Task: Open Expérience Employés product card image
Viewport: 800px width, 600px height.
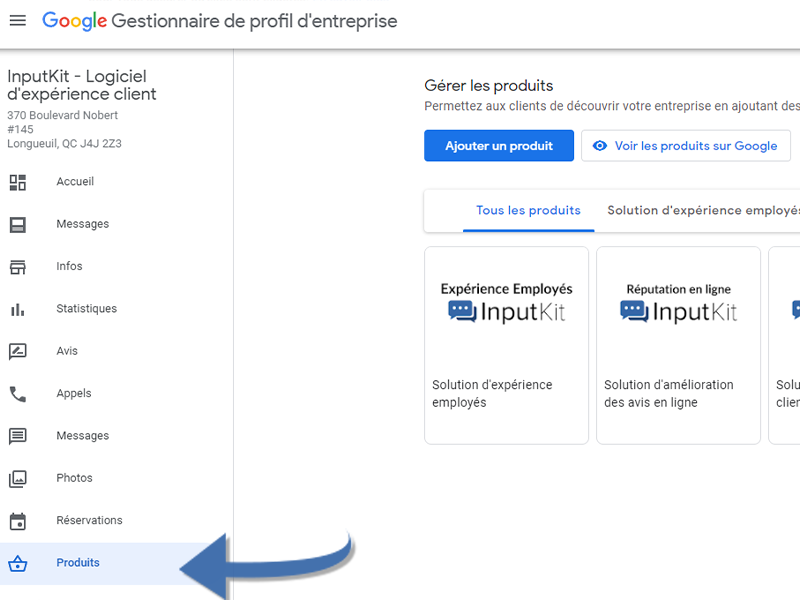Action: pyautogui.click(x=507, y=304)
